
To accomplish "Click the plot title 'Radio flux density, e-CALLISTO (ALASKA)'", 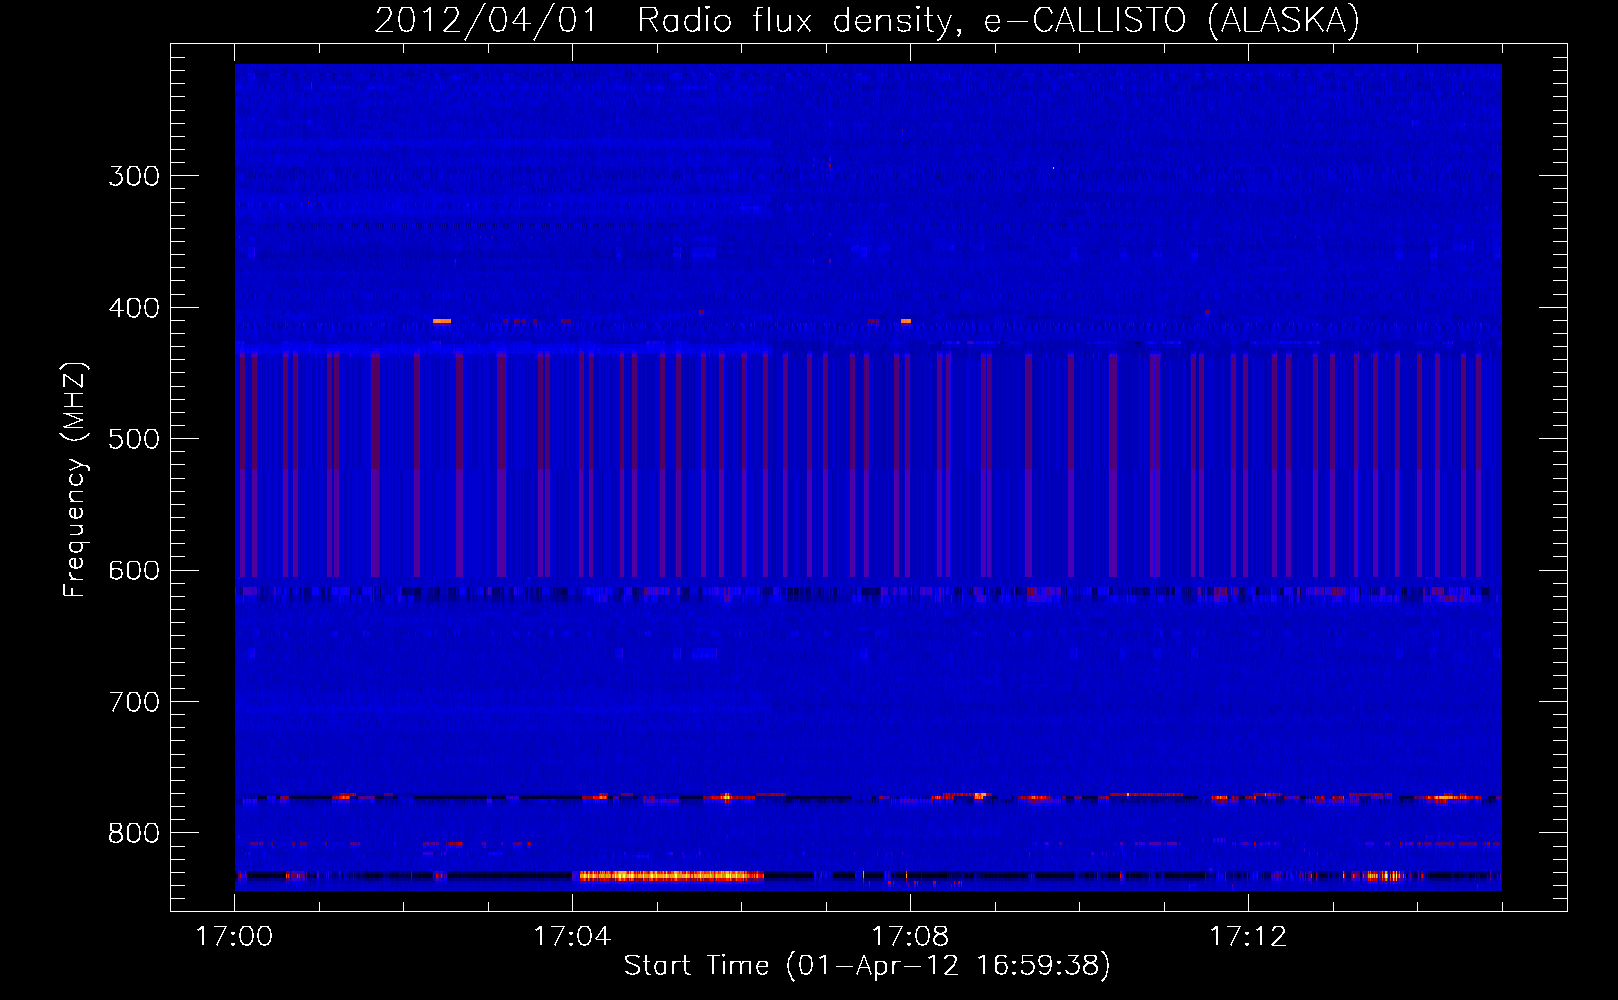I will (998, 20).
